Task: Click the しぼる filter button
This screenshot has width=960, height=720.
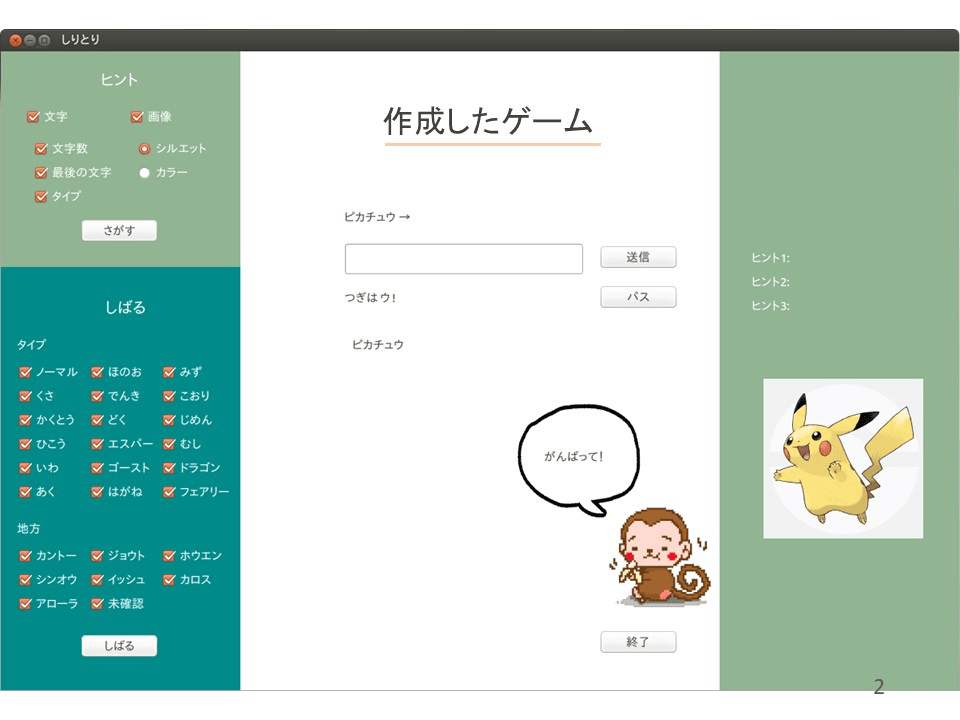Action: pos(119,645)
